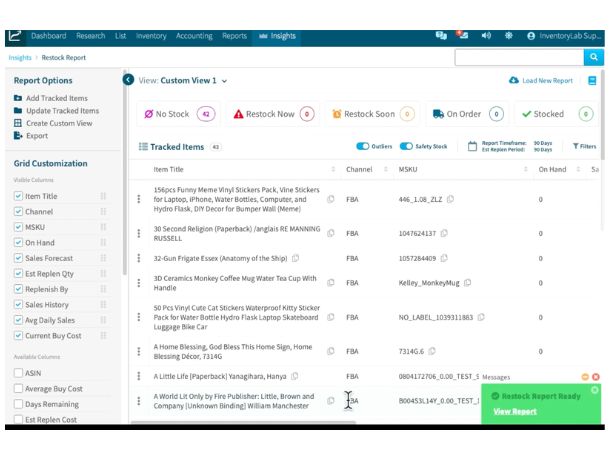Click View Report link in notification

515,411
